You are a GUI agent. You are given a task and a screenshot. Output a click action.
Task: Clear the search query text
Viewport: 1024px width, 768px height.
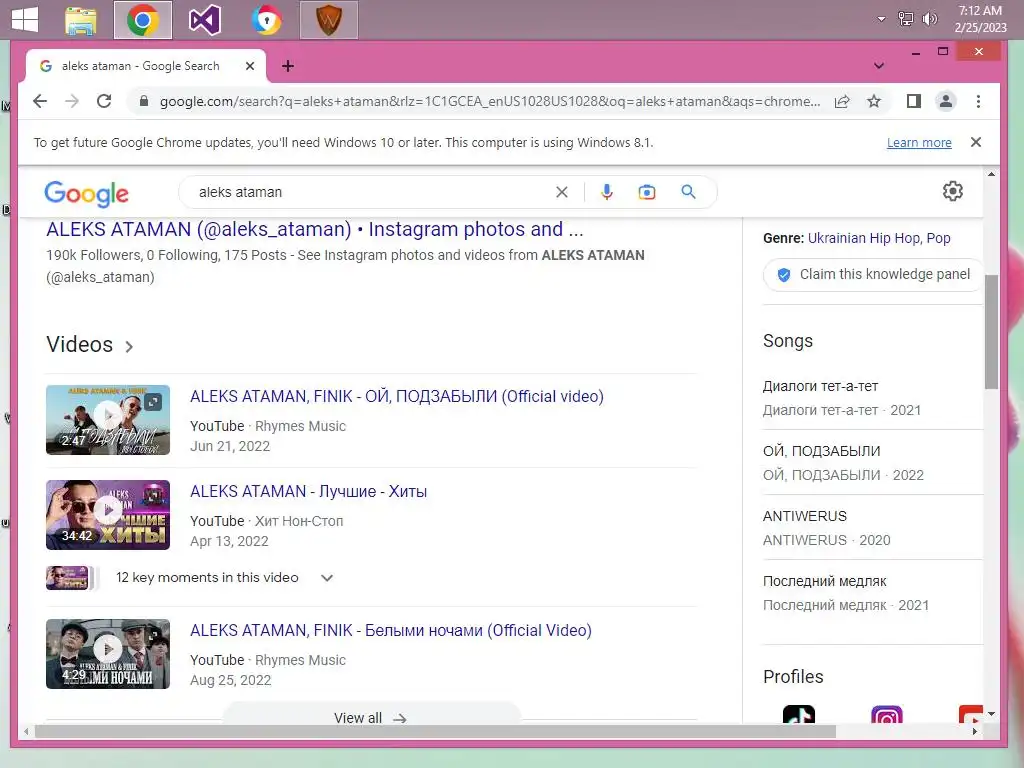coord(562,192)
